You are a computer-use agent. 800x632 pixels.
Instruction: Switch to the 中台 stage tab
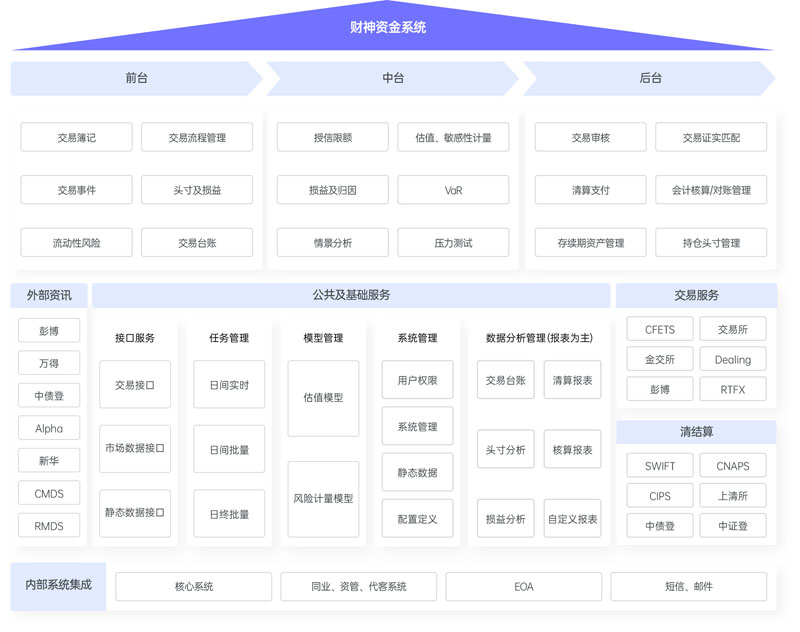392,78
